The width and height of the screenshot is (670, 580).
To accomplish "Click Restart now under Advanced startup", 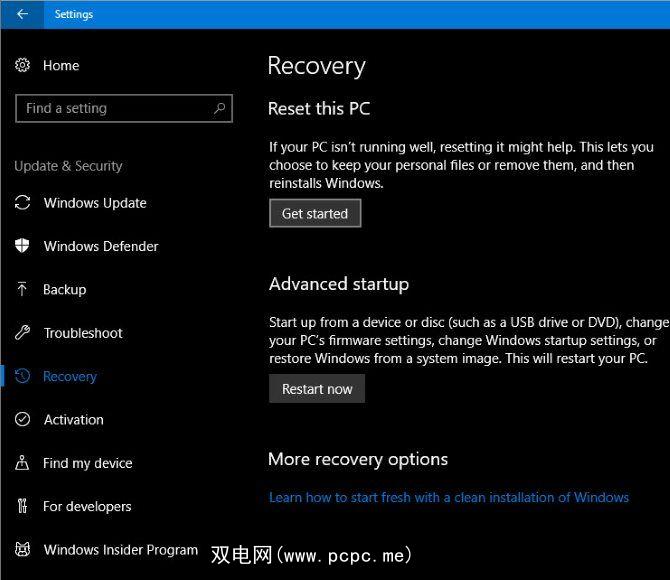I will click(x=317, y=389).
